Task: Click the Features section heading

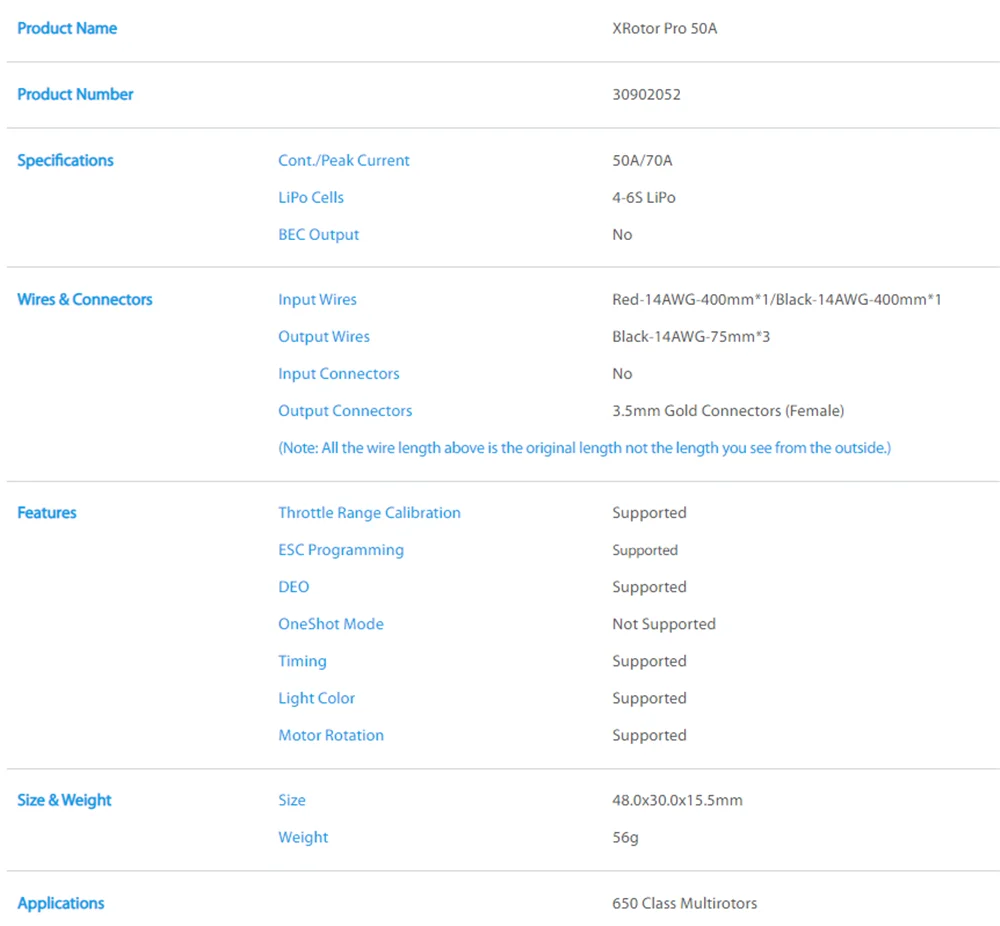Action: [47, 512]
